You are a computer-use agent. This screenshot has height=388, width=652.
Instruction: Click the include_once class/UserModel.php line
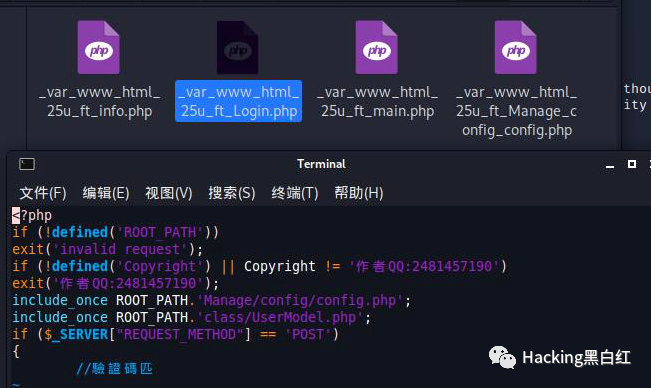point(192,317)
